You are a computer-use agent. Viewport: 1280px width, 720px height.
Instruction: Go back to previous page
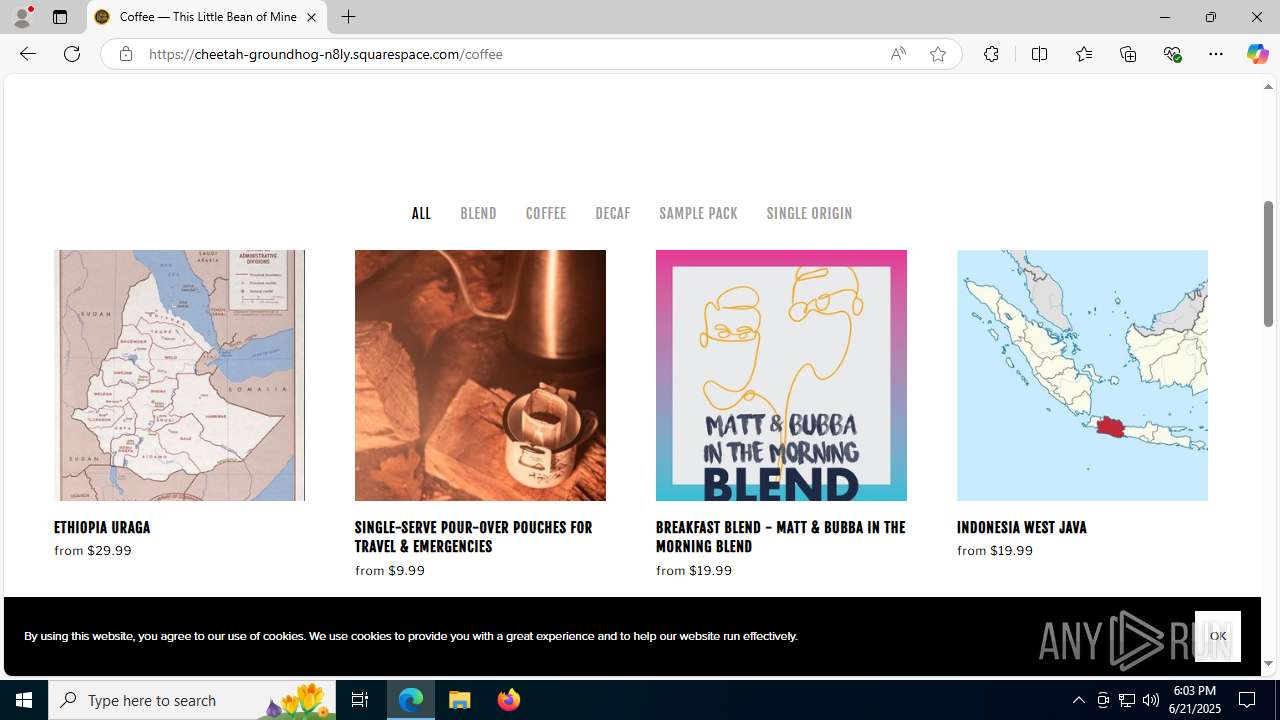(x=27, y=54)
